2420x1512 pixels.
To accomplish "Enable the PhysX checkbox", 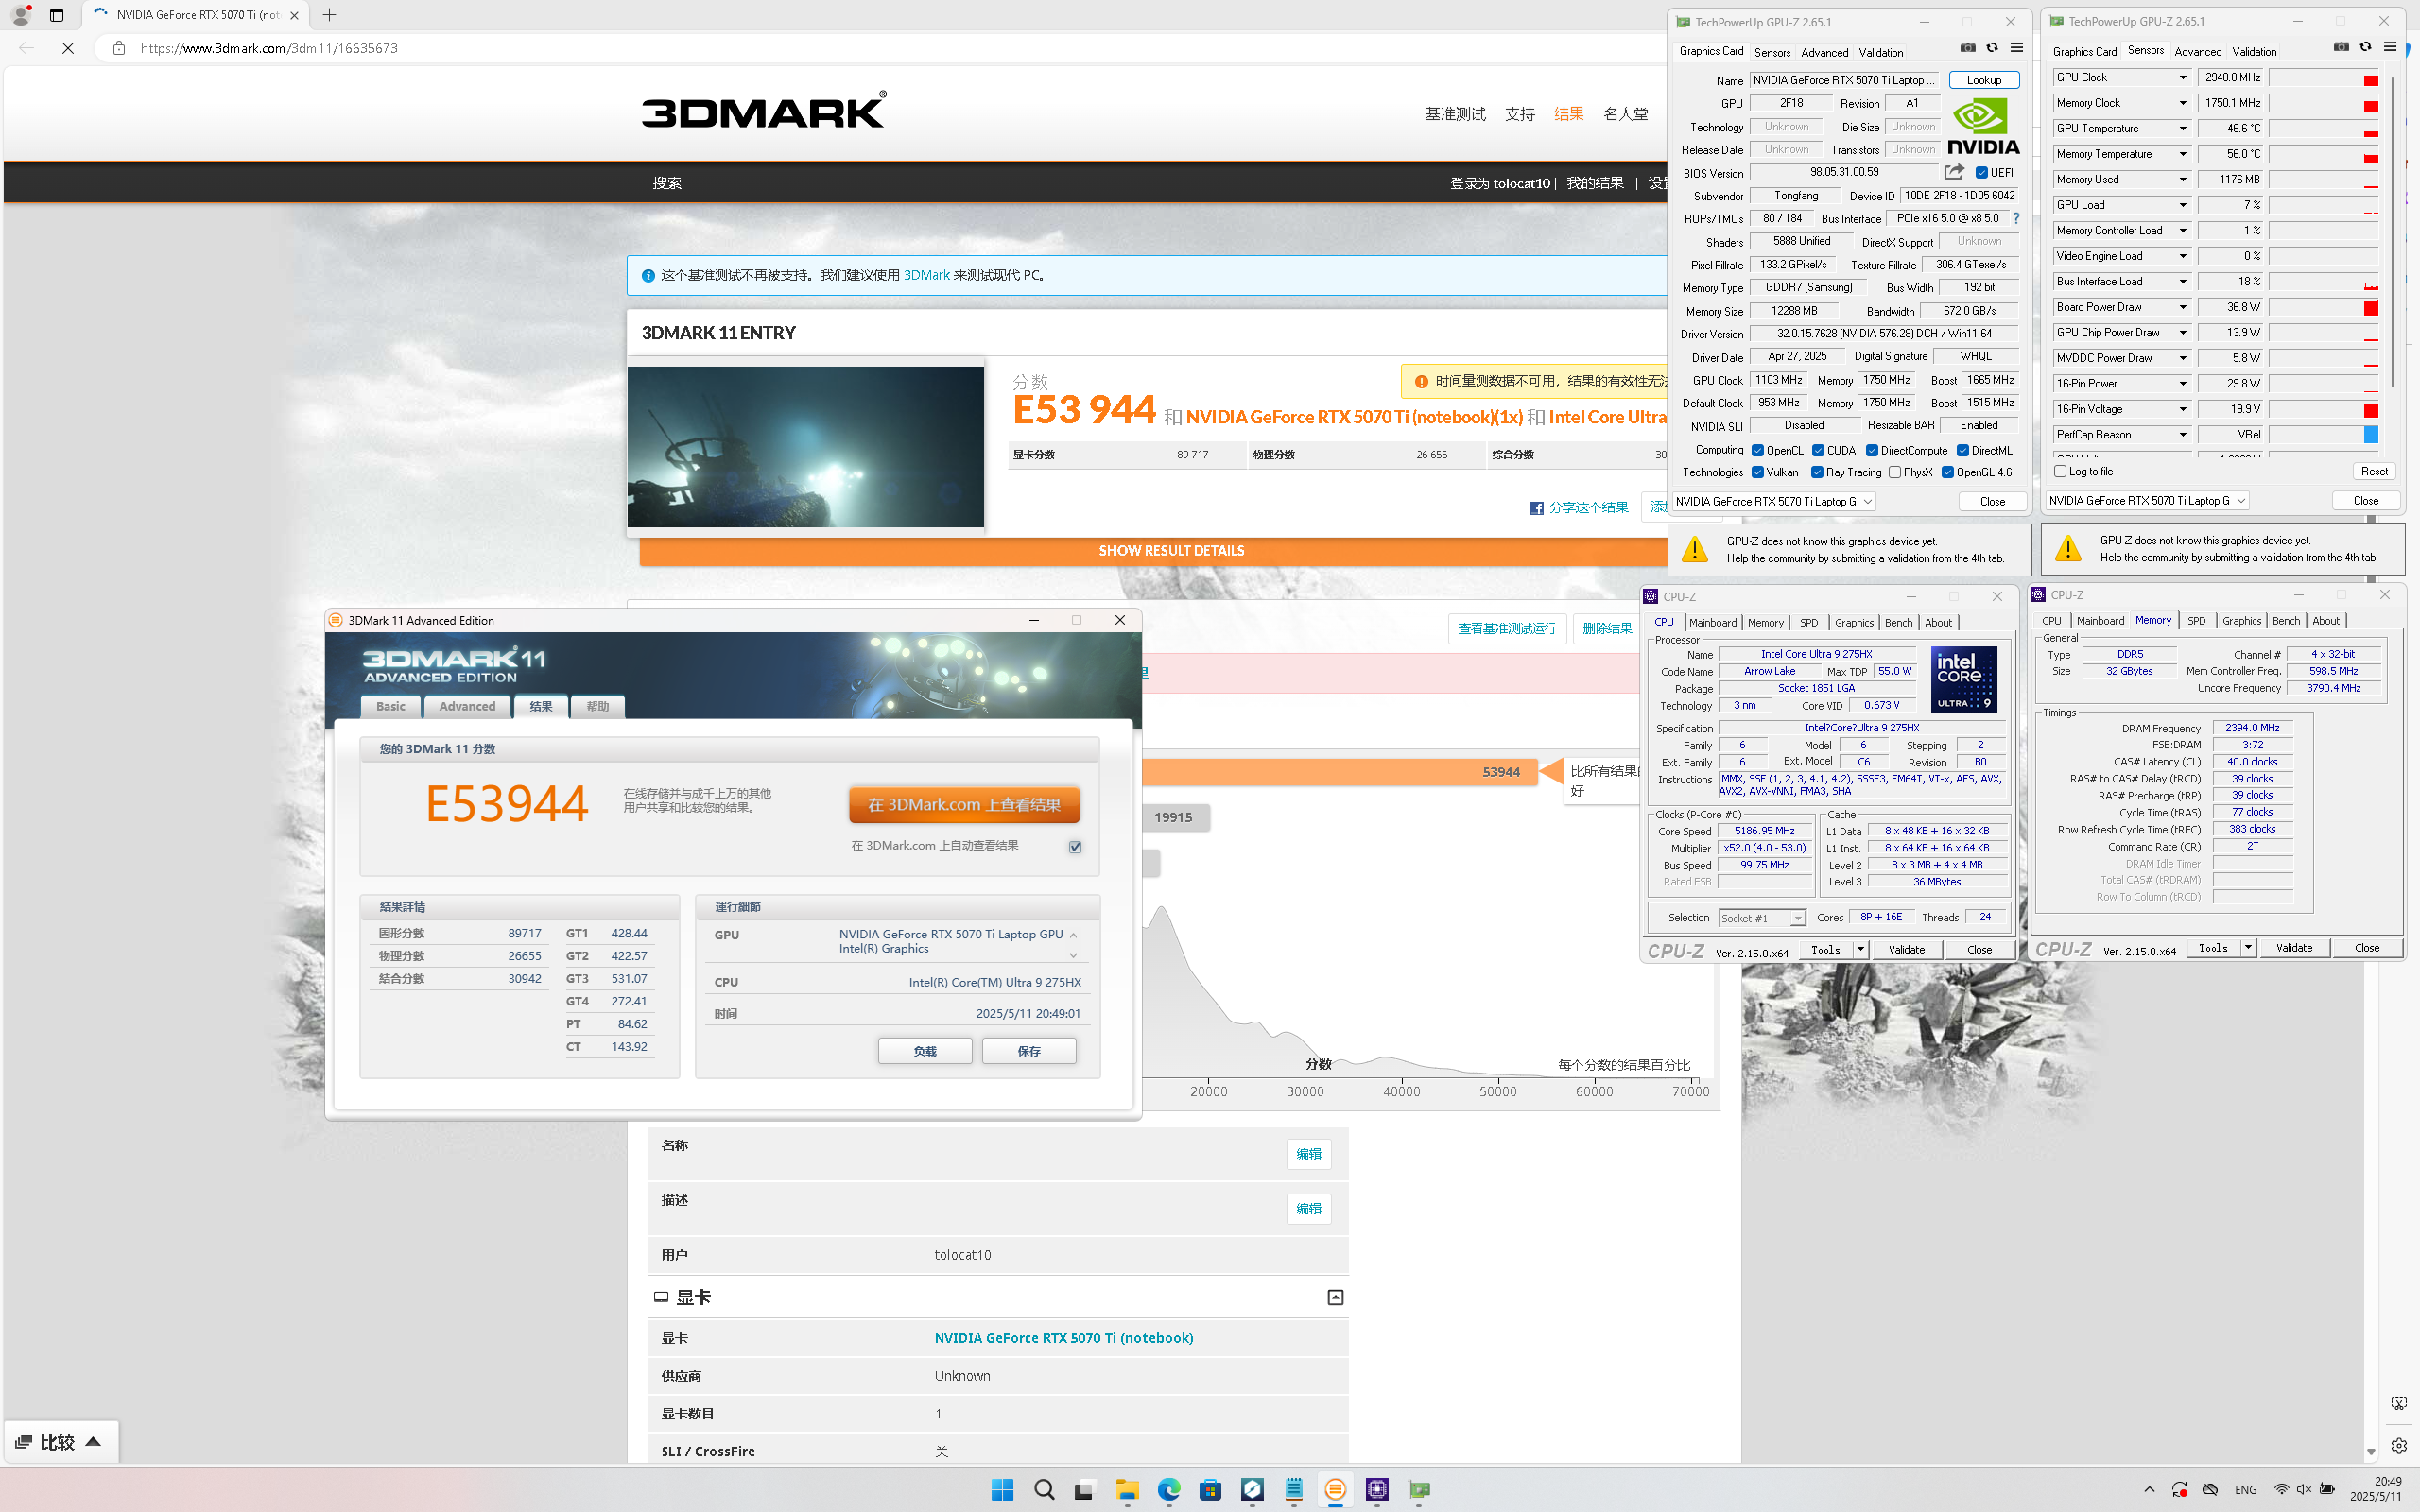I will [1894, 473].
